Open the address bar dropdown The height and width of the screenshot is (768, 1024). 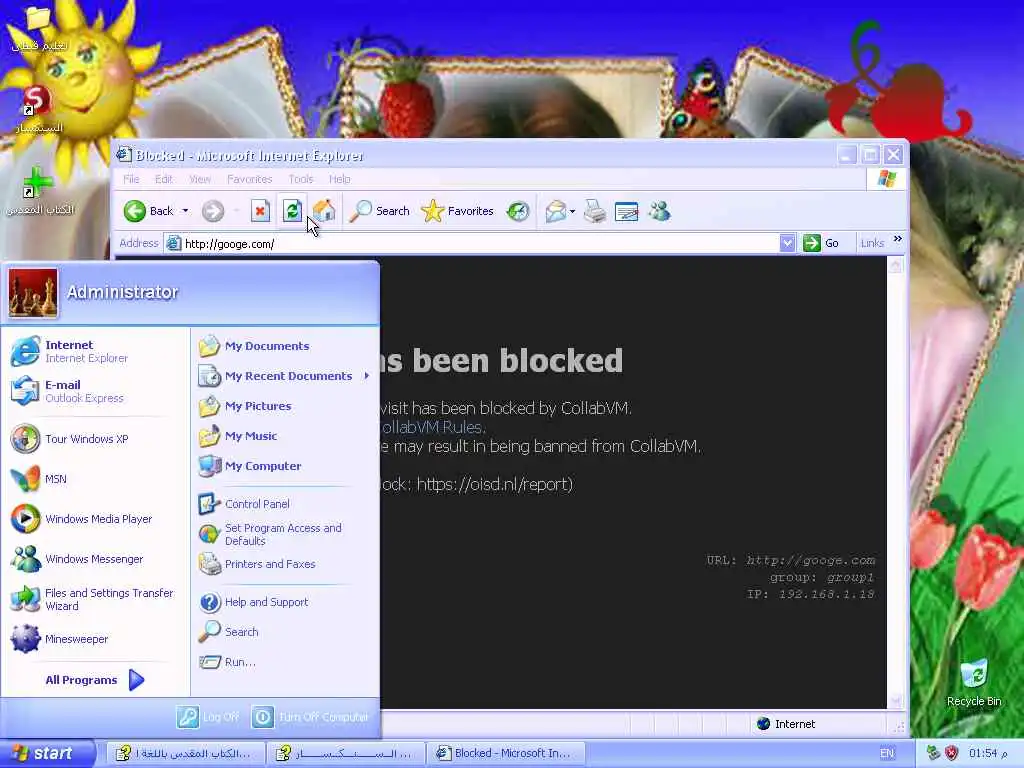coord(788,244)
